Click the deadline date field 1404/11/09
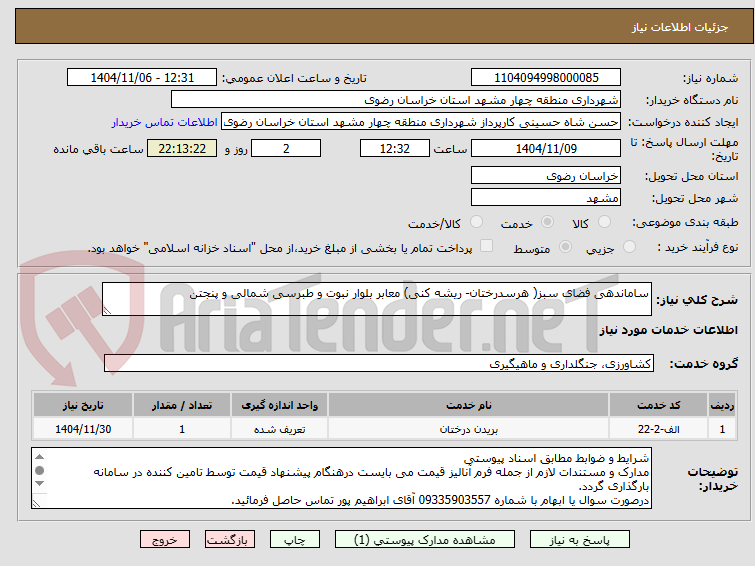The image size is (755, 566). [546, 148]
